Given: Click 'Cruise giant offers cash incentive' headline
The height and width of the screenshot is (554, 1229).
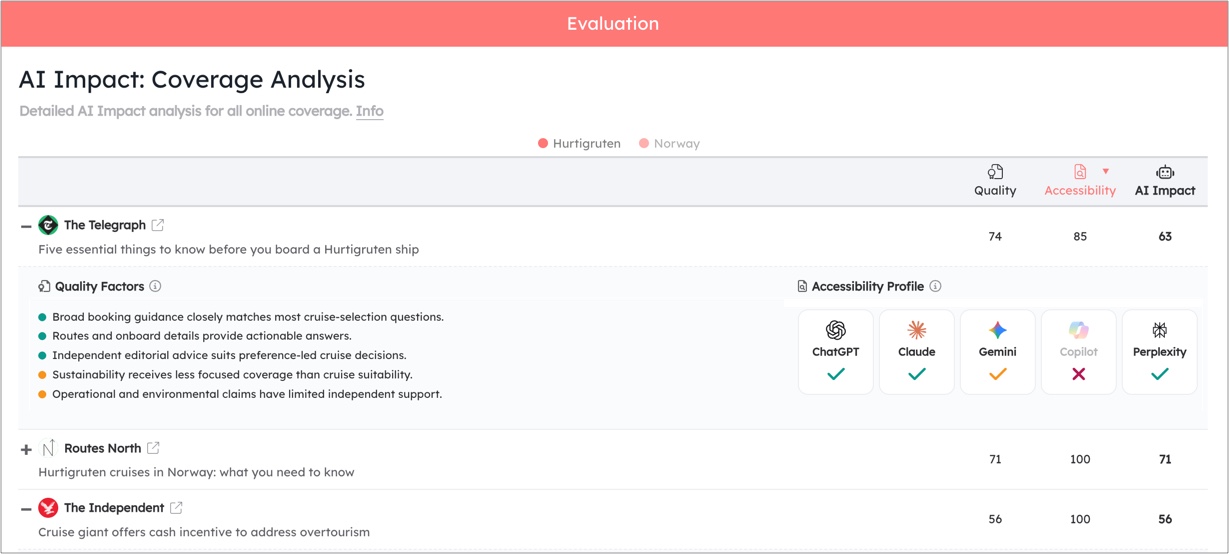Looking at the screenshot, I should click(x=204, y=532).
